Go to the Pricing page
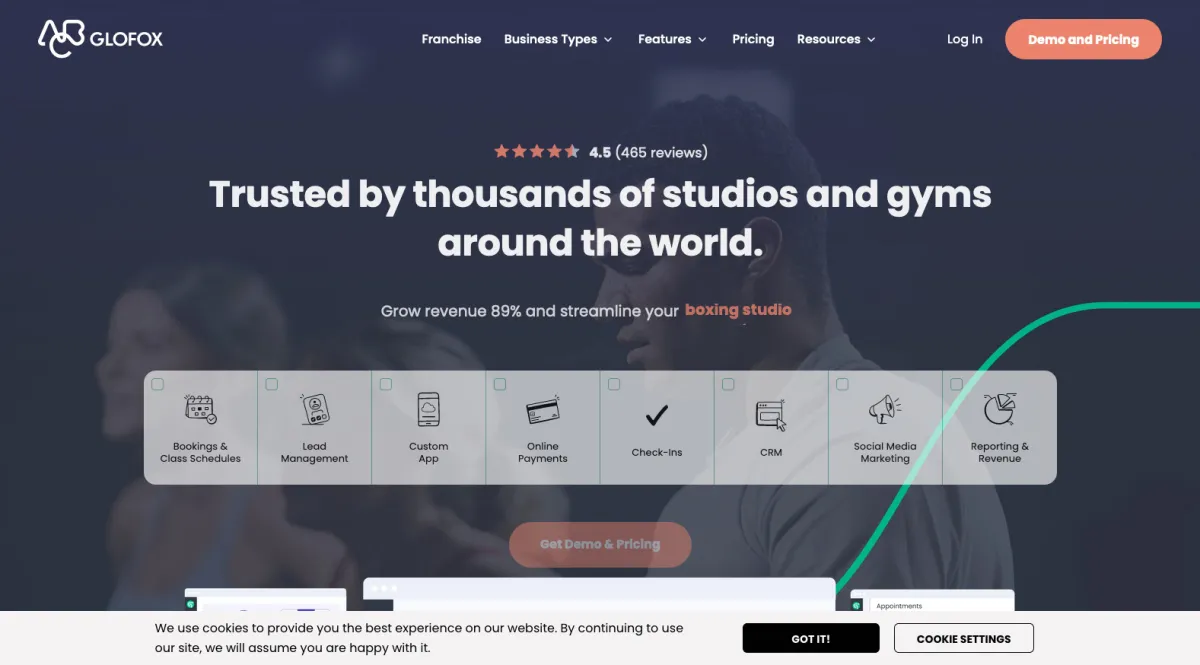Viewport: 1200px width, 665px height. coord(753,39)
